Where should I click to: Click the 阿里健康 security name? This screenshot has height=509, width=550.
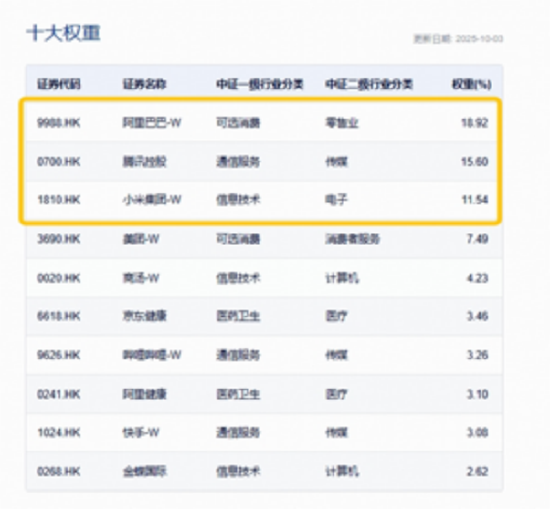[x=144, y=395]
